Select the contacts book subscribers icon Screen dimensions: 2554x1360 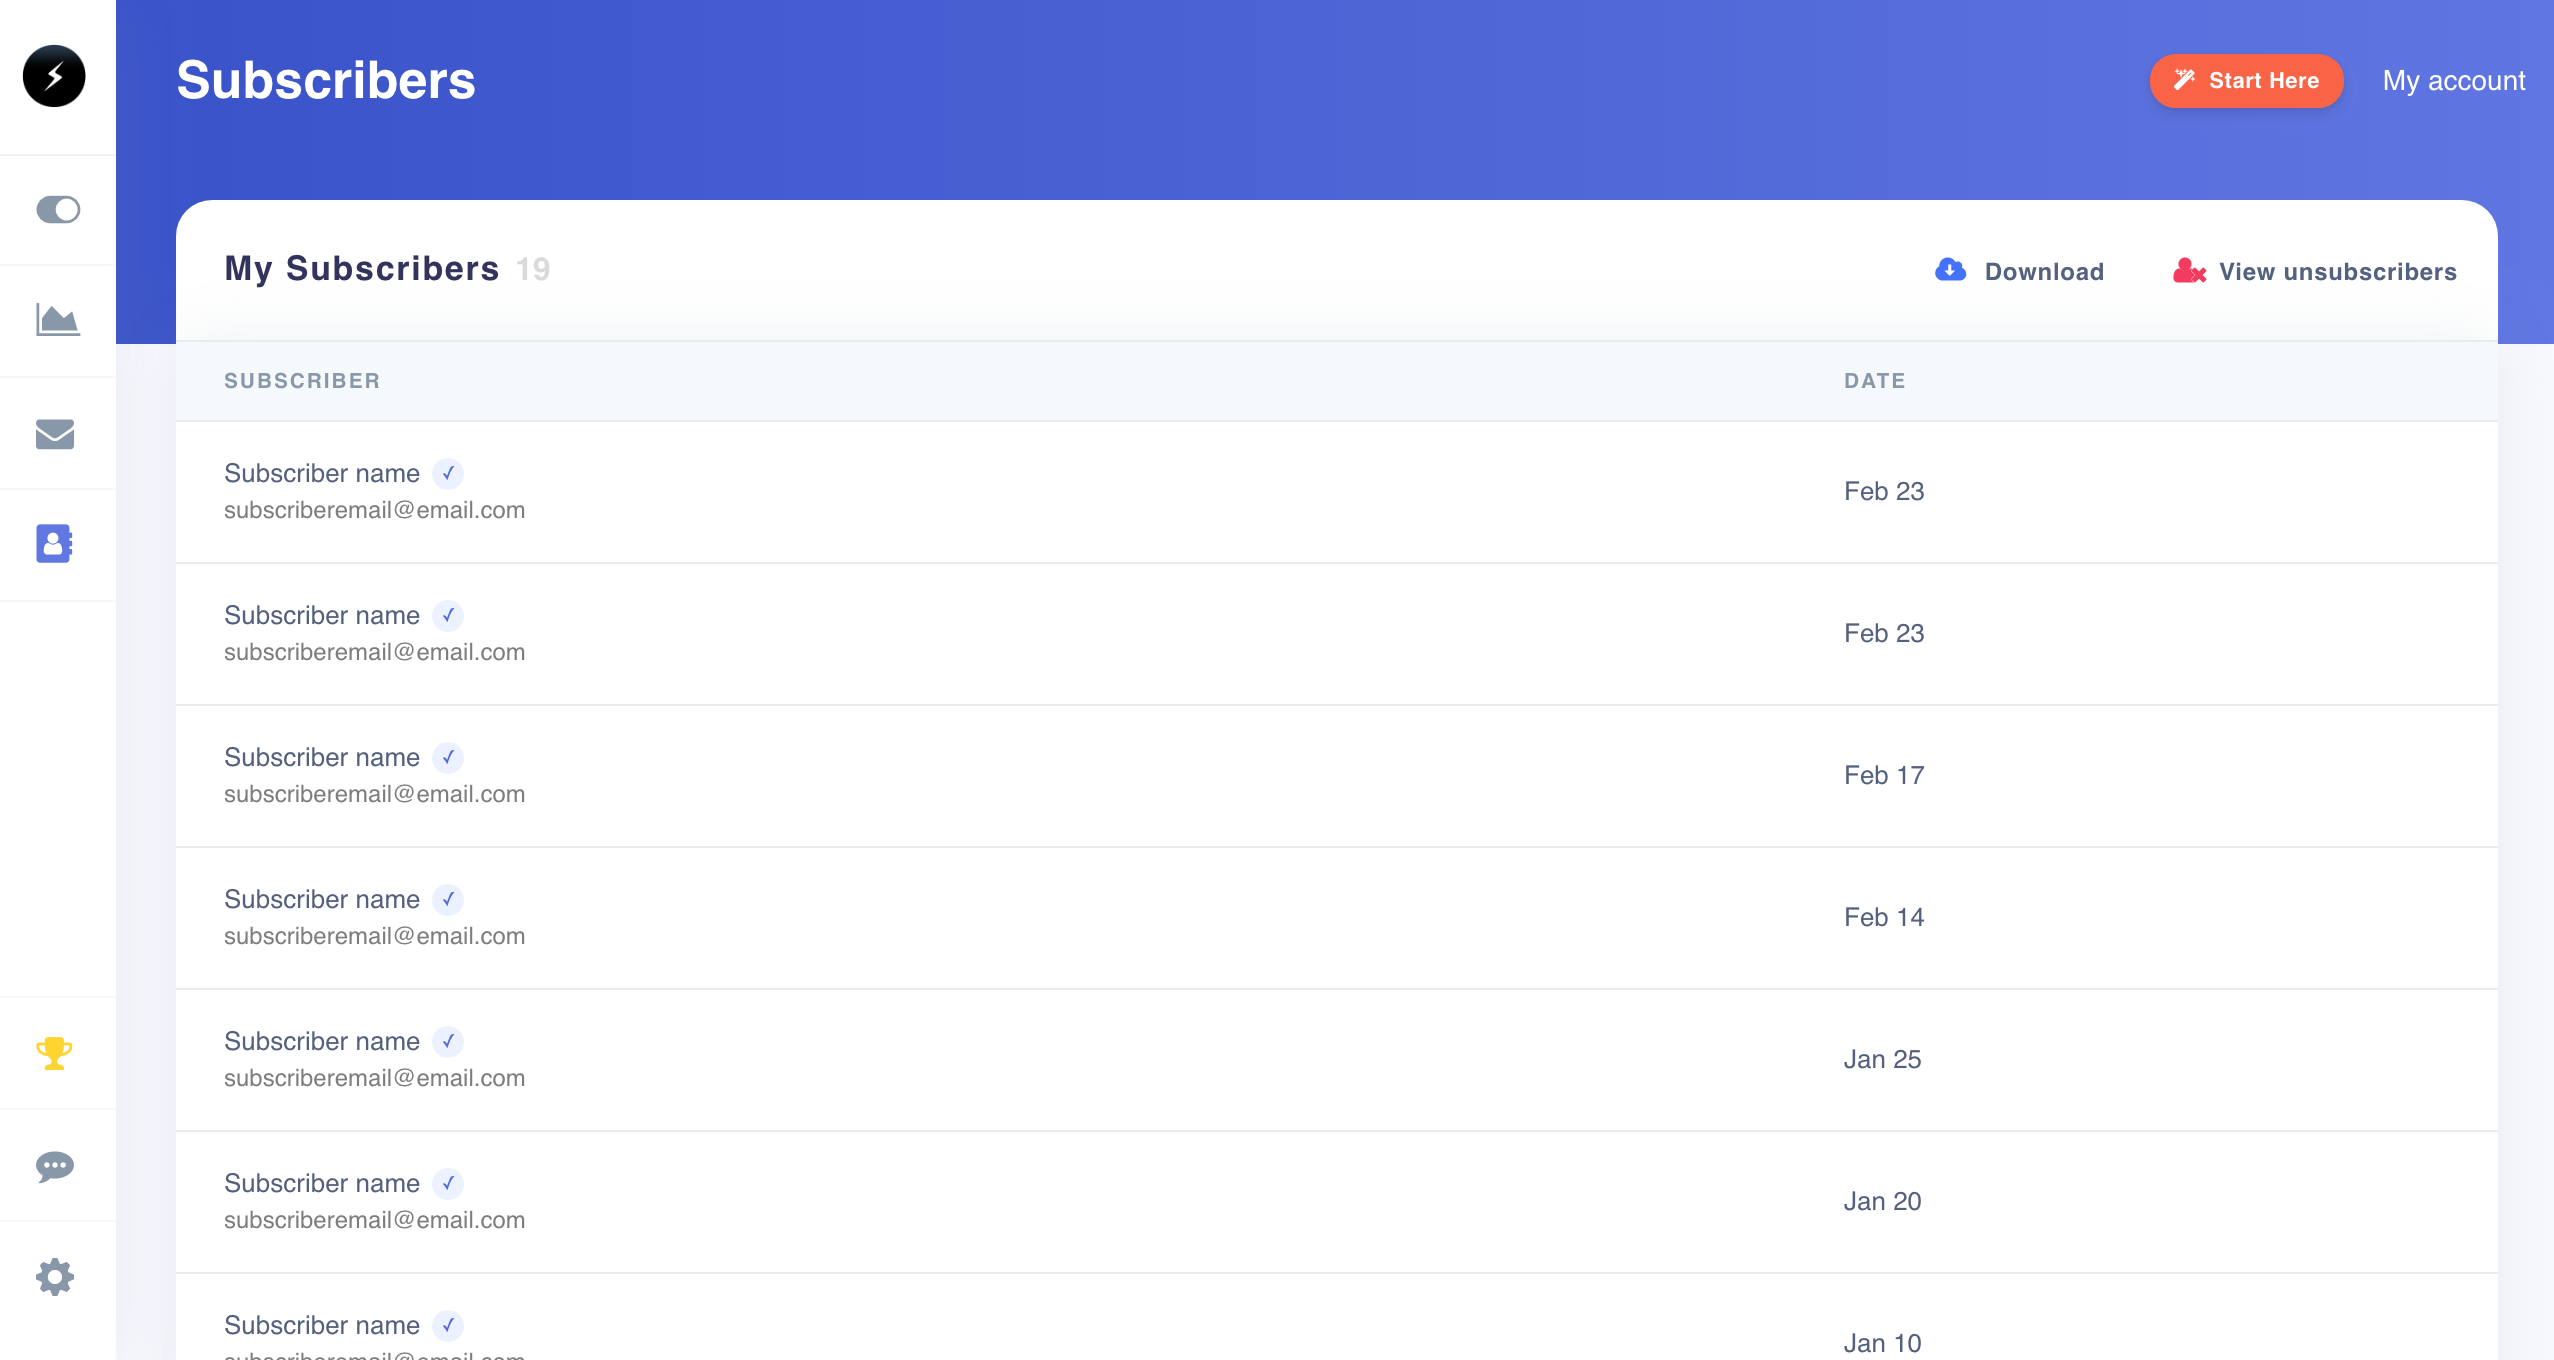tap(54, 543)
